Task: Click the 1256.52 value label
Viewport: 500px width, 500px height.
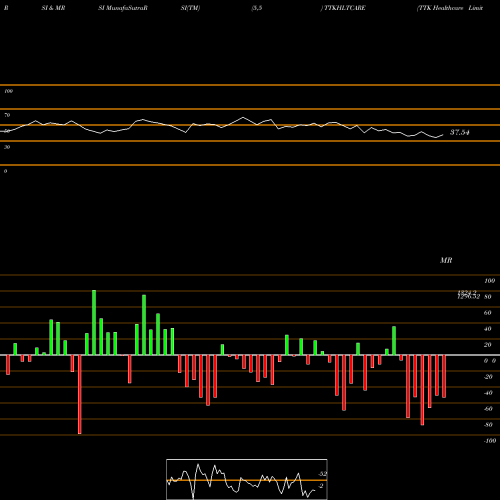Action: point(468,296)
